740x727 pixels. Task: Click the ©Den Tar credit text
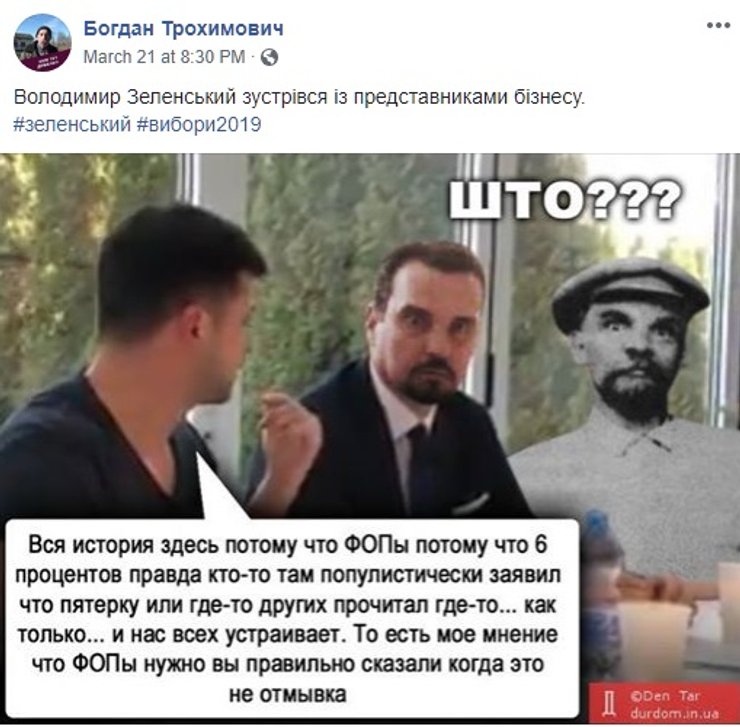(x=665, y=696)
